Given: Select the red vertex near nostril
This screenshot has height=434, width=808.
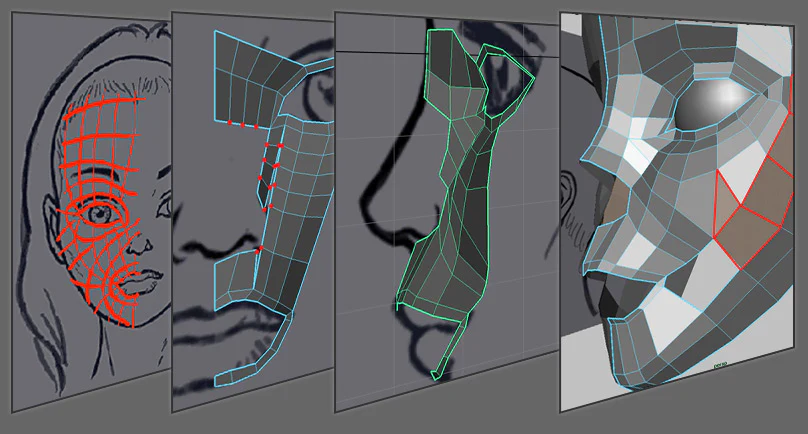Looking at the screenshot, I should [x=260, y=249].
